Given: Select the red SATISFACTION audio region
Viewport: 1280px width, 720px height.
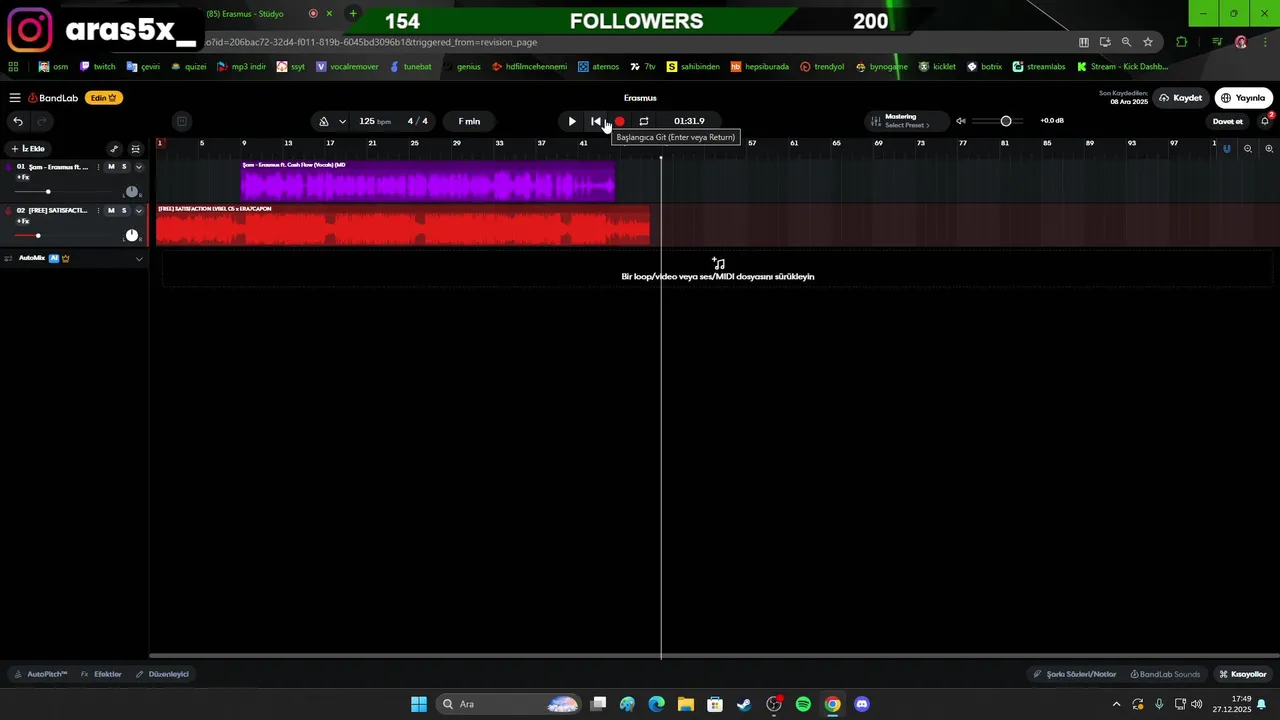Looking at the screenshot, I should coord(403,225).
